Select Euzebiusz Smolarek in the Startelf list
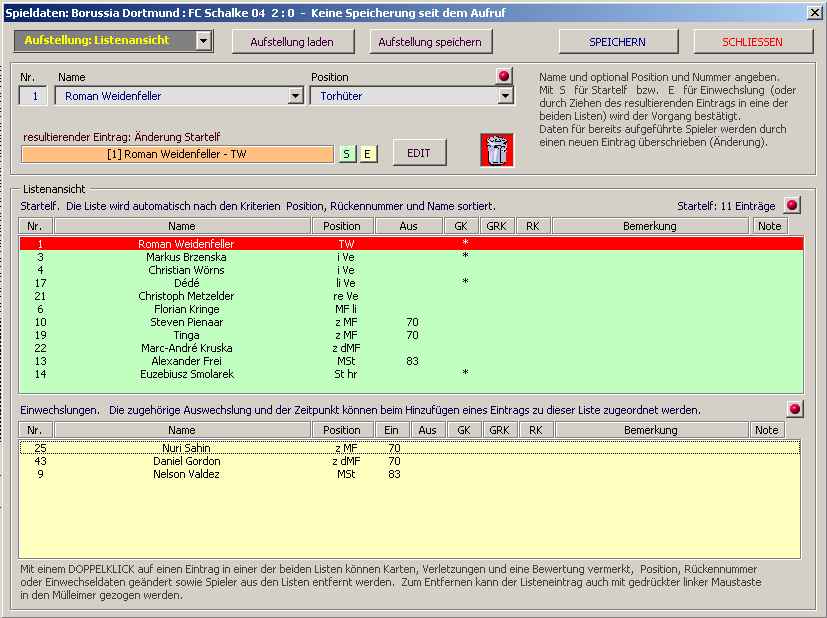The height and width of the screenshot is (618, 827). click(411, 374)
